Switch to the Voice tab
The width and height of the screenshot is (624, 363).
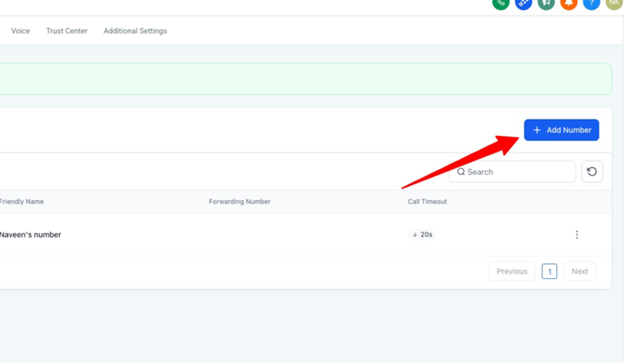20,31
